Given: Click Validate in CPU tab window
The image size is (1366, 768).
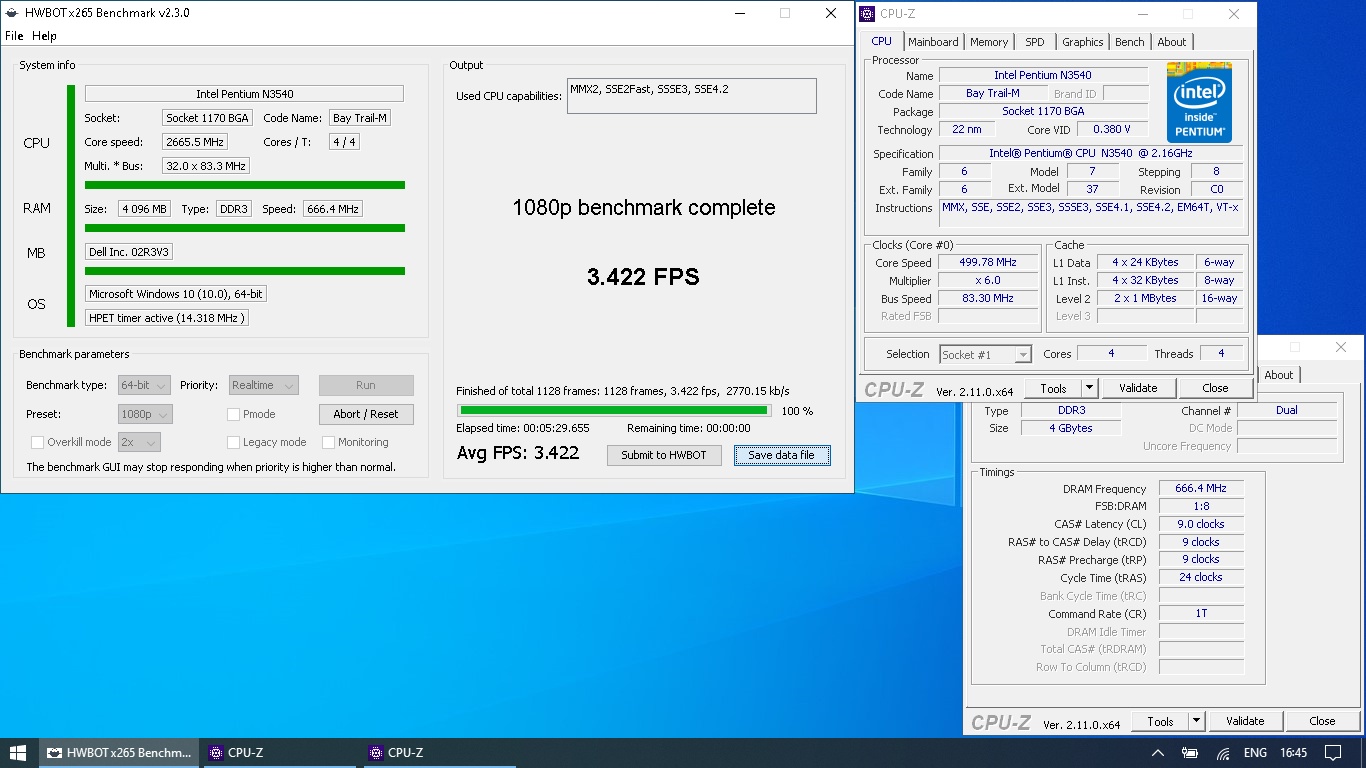Looking at the screenshot, I should click(1138, 388).
